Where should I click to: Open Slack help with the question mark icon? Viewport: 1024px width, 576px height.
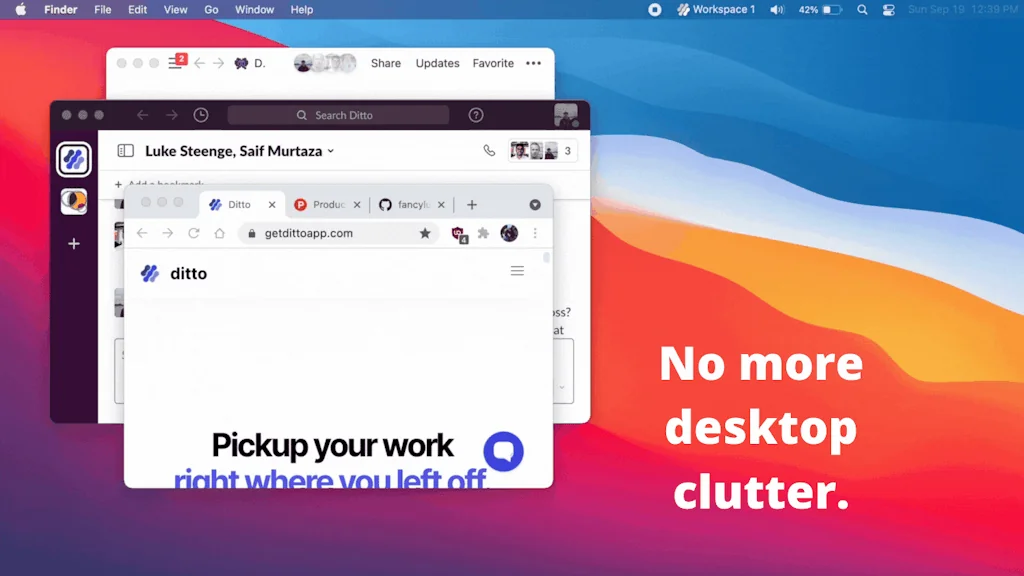pyautogui.click(x=476, y=115)
